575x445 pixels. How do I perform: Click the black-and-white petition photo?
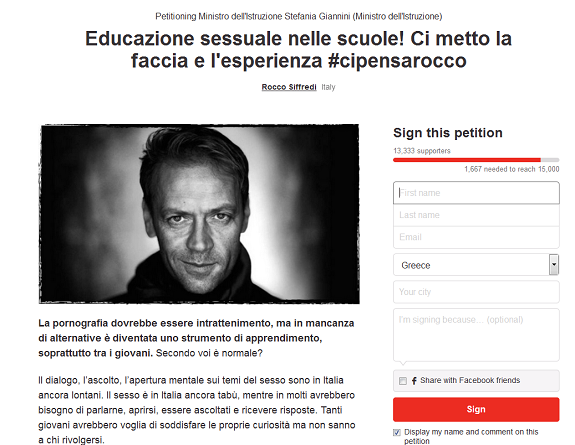(199, 214)
